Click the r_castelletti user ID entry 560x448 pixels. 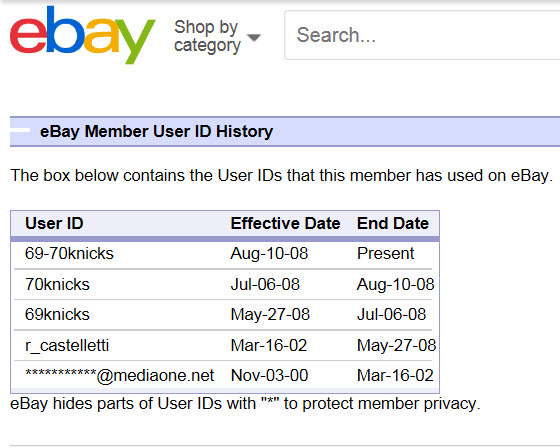[67, 345]
